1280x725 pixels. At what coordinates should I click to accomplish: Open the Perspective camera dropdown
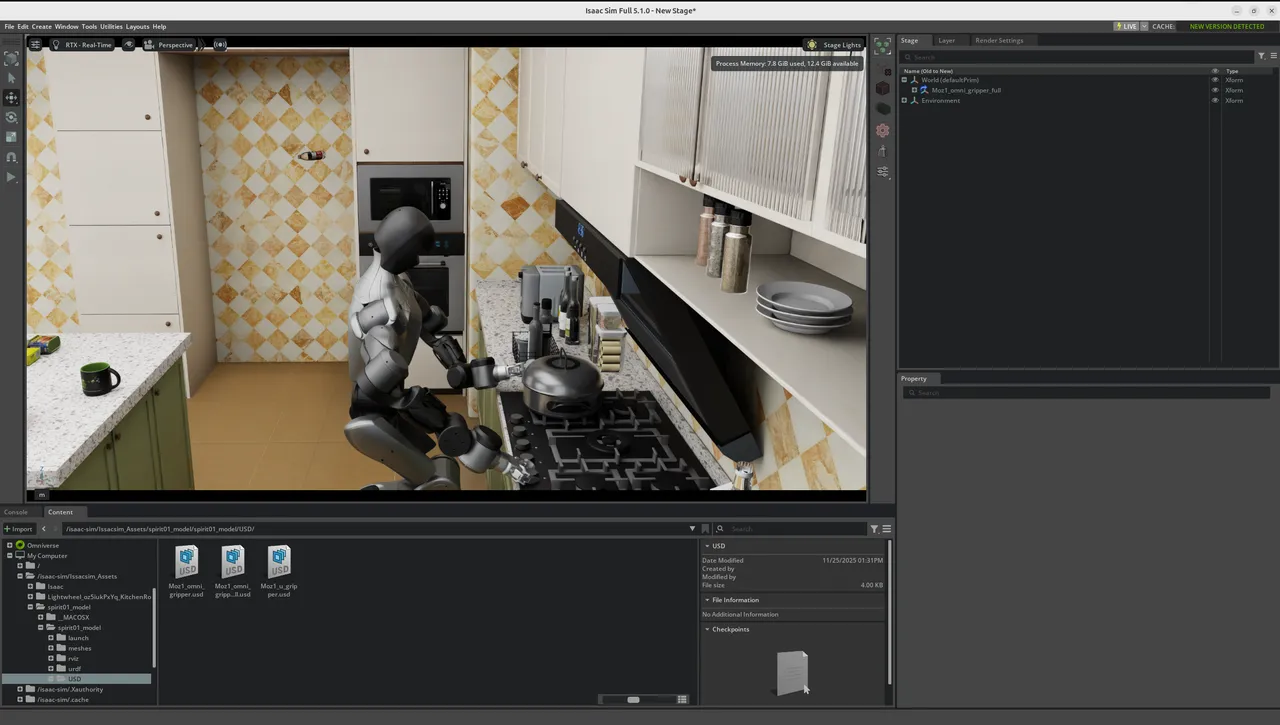coord(174,45)
